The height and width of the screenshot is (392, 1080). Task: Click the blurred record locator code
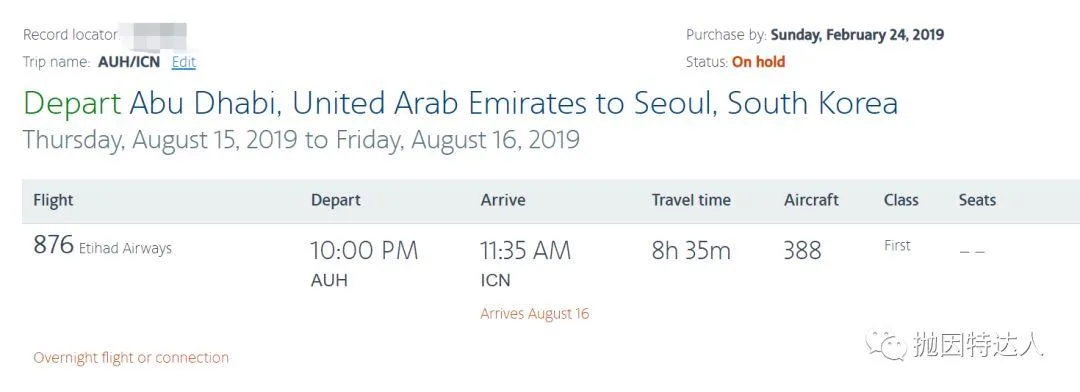[x=153, y=35]
